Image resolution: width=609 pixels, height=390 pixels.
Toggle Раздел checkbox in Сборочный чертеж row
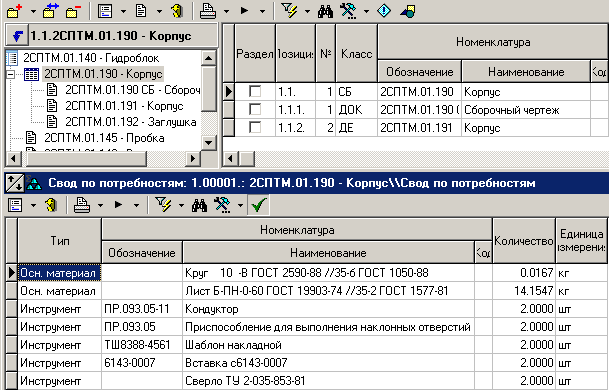[255, 110]
